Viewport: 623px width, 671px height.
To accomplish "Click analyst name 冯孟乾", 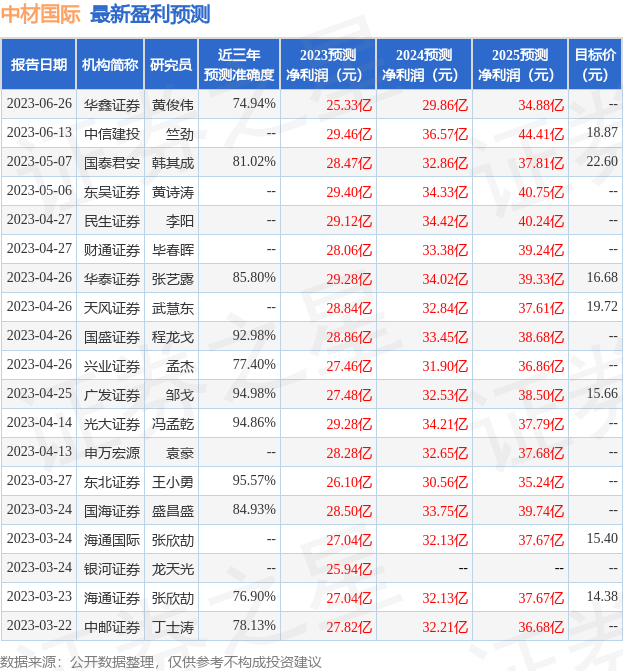I will 173,424.
